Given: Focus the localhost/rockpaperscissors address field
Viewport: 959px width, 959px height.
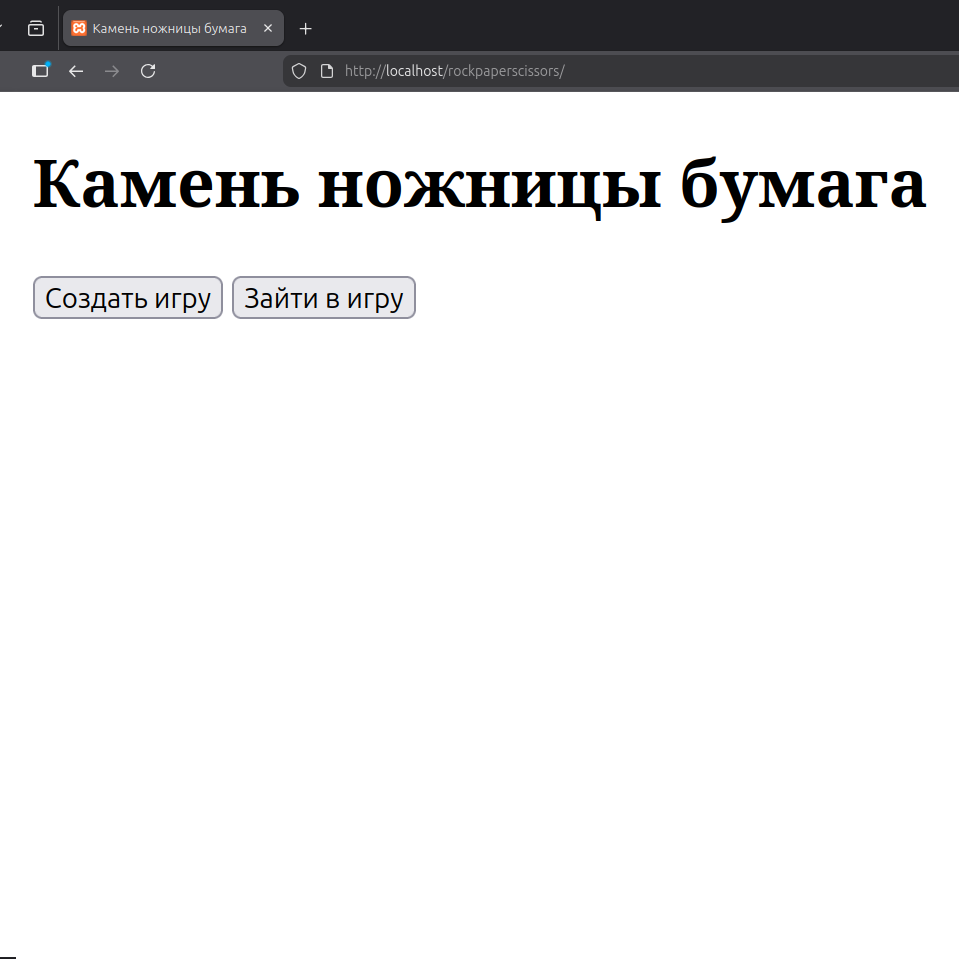Looking at the screenshot, I should click(x=600, y=71).
